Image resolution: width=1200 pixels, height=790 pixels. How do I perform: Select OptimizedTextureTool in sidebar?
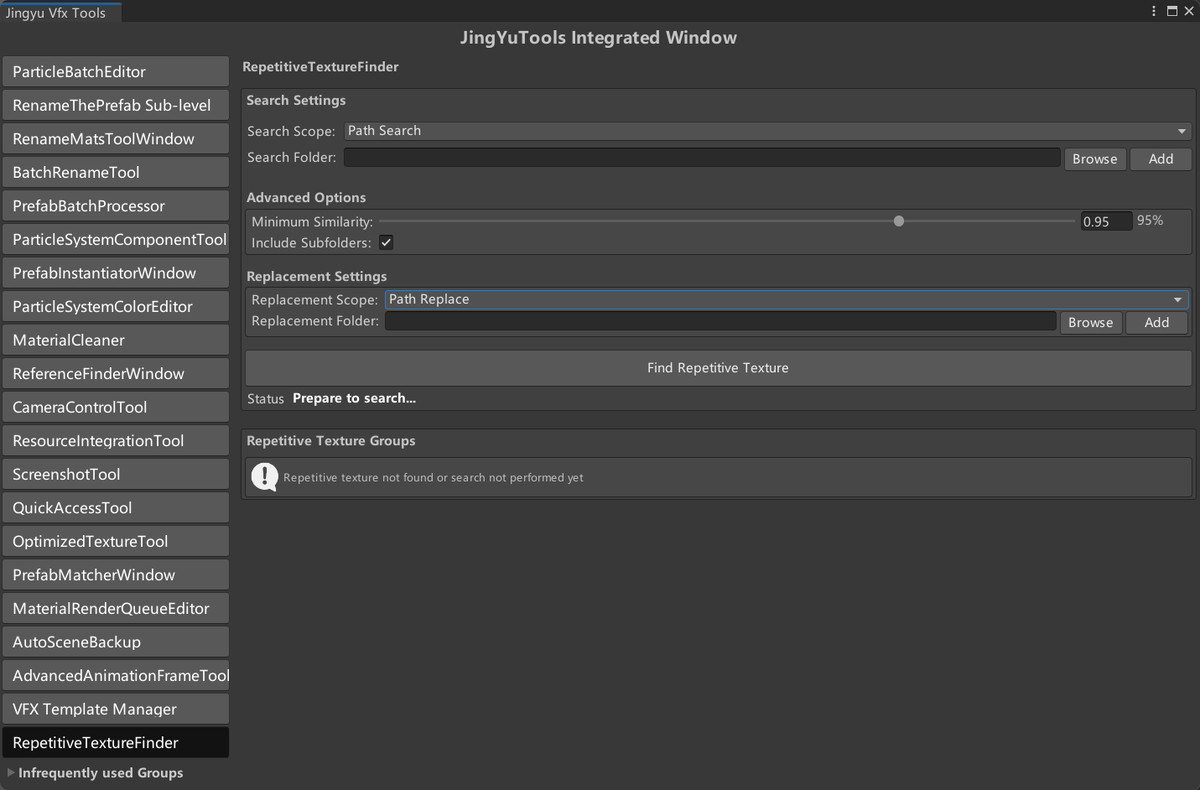115,541
